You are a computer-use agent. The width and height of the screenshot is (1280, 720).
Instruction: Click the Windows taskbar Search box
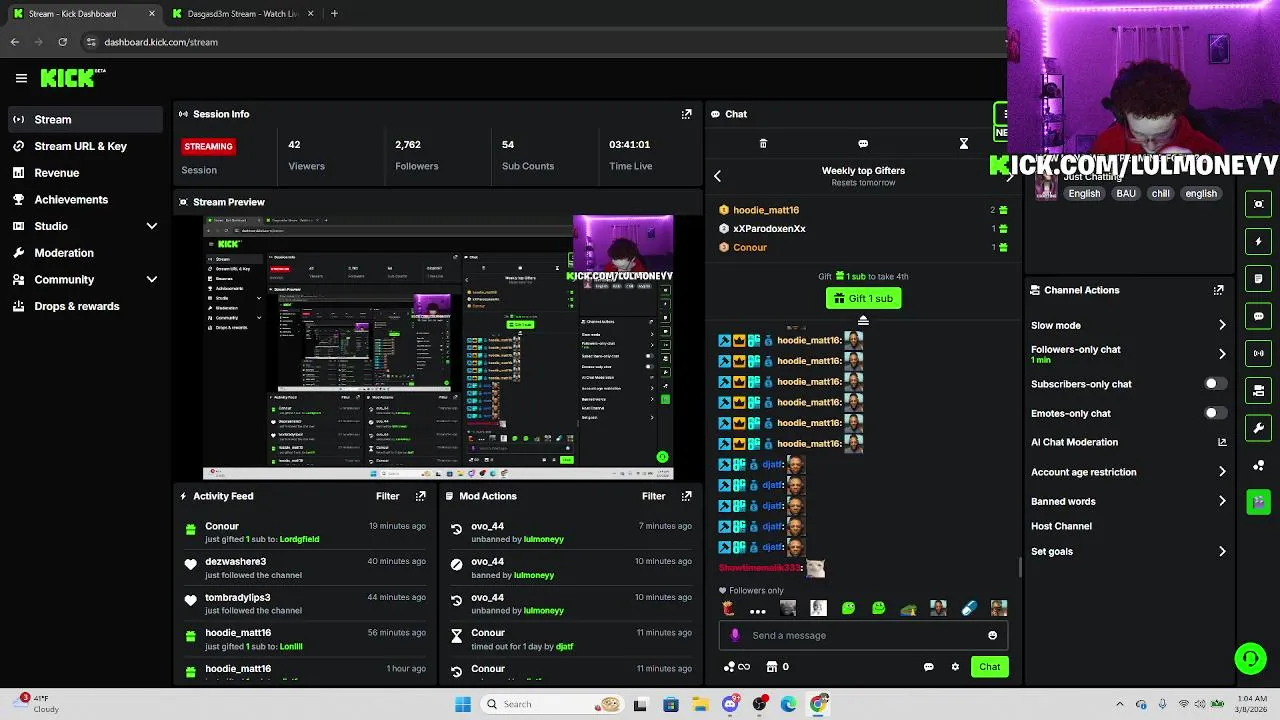tap(553, 704)
